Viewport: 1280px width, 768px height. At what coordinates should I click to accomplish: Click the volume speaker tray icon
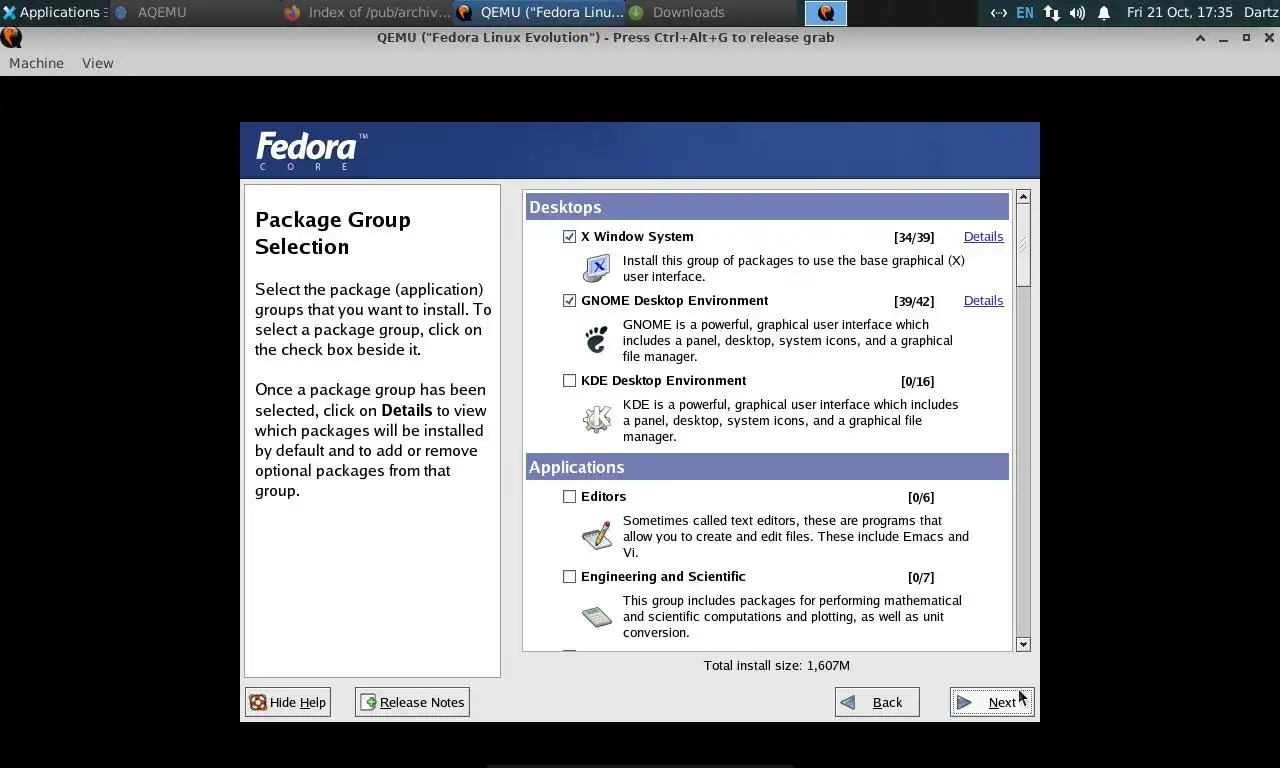tap(1077, 13)
